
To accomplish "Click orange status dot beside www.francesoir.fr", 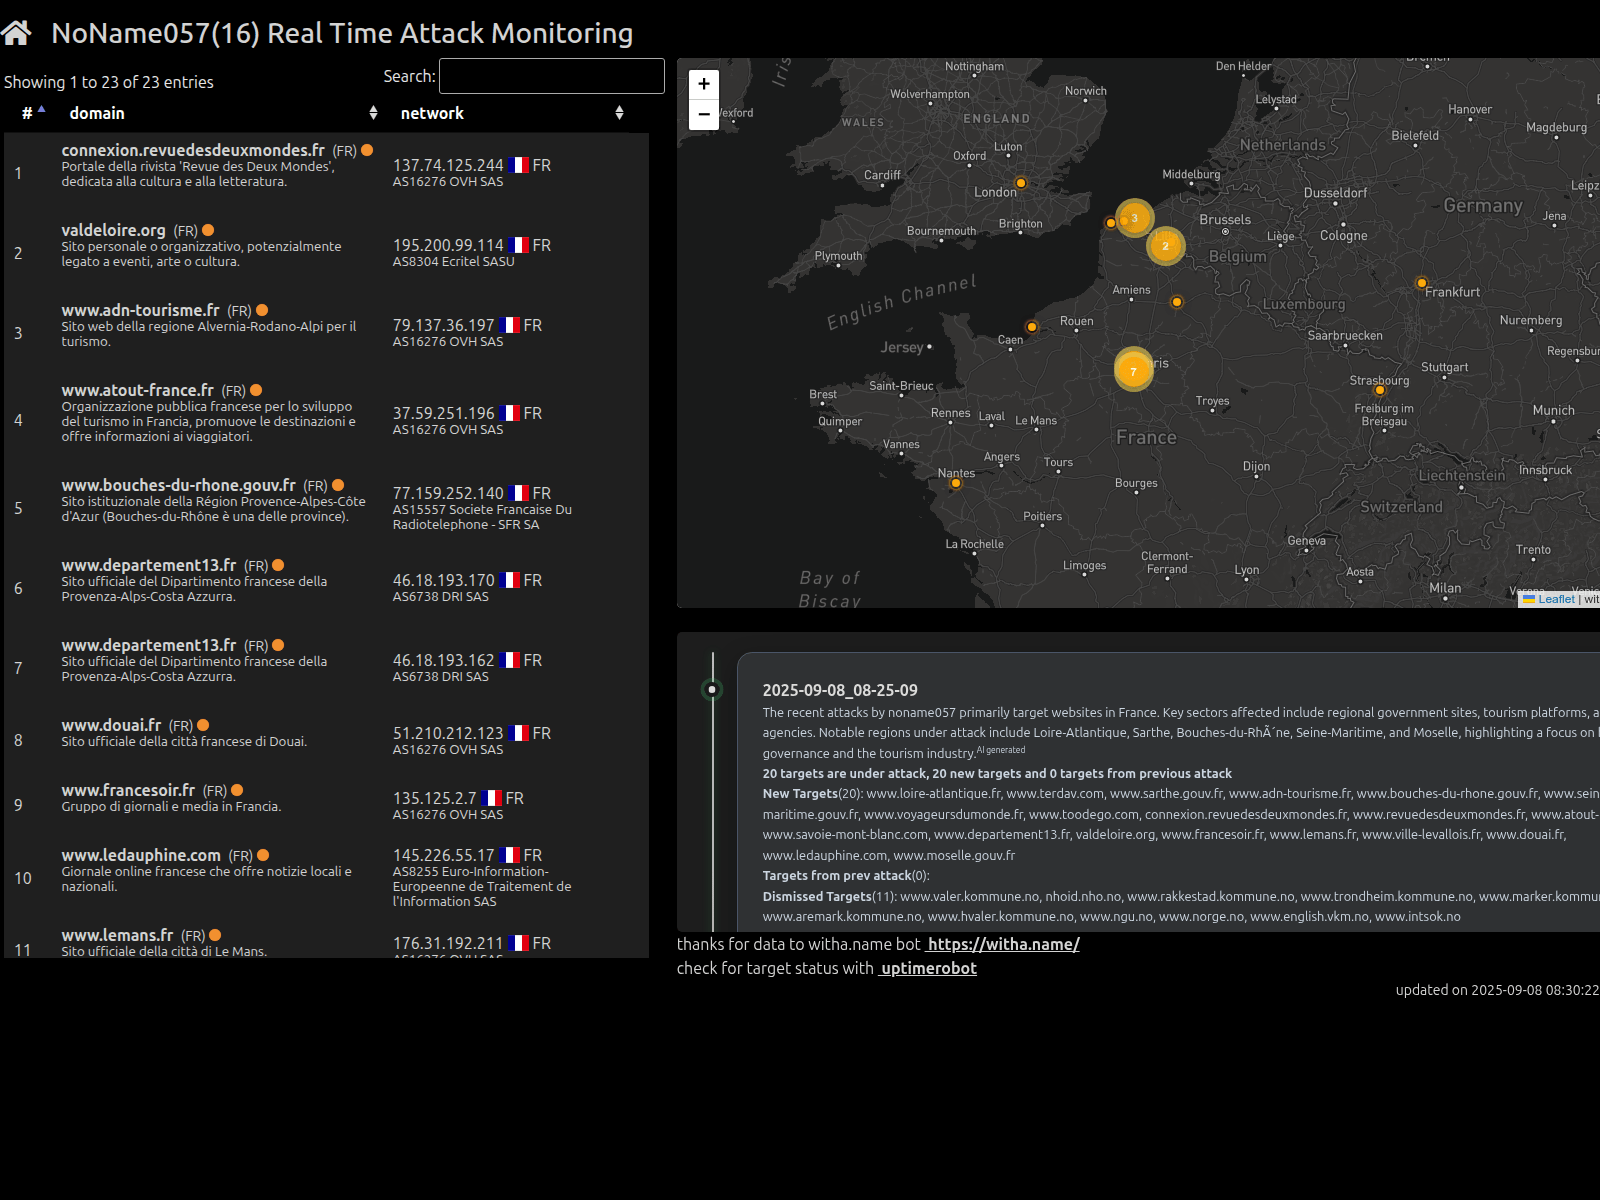I will [x=237, y=790].
